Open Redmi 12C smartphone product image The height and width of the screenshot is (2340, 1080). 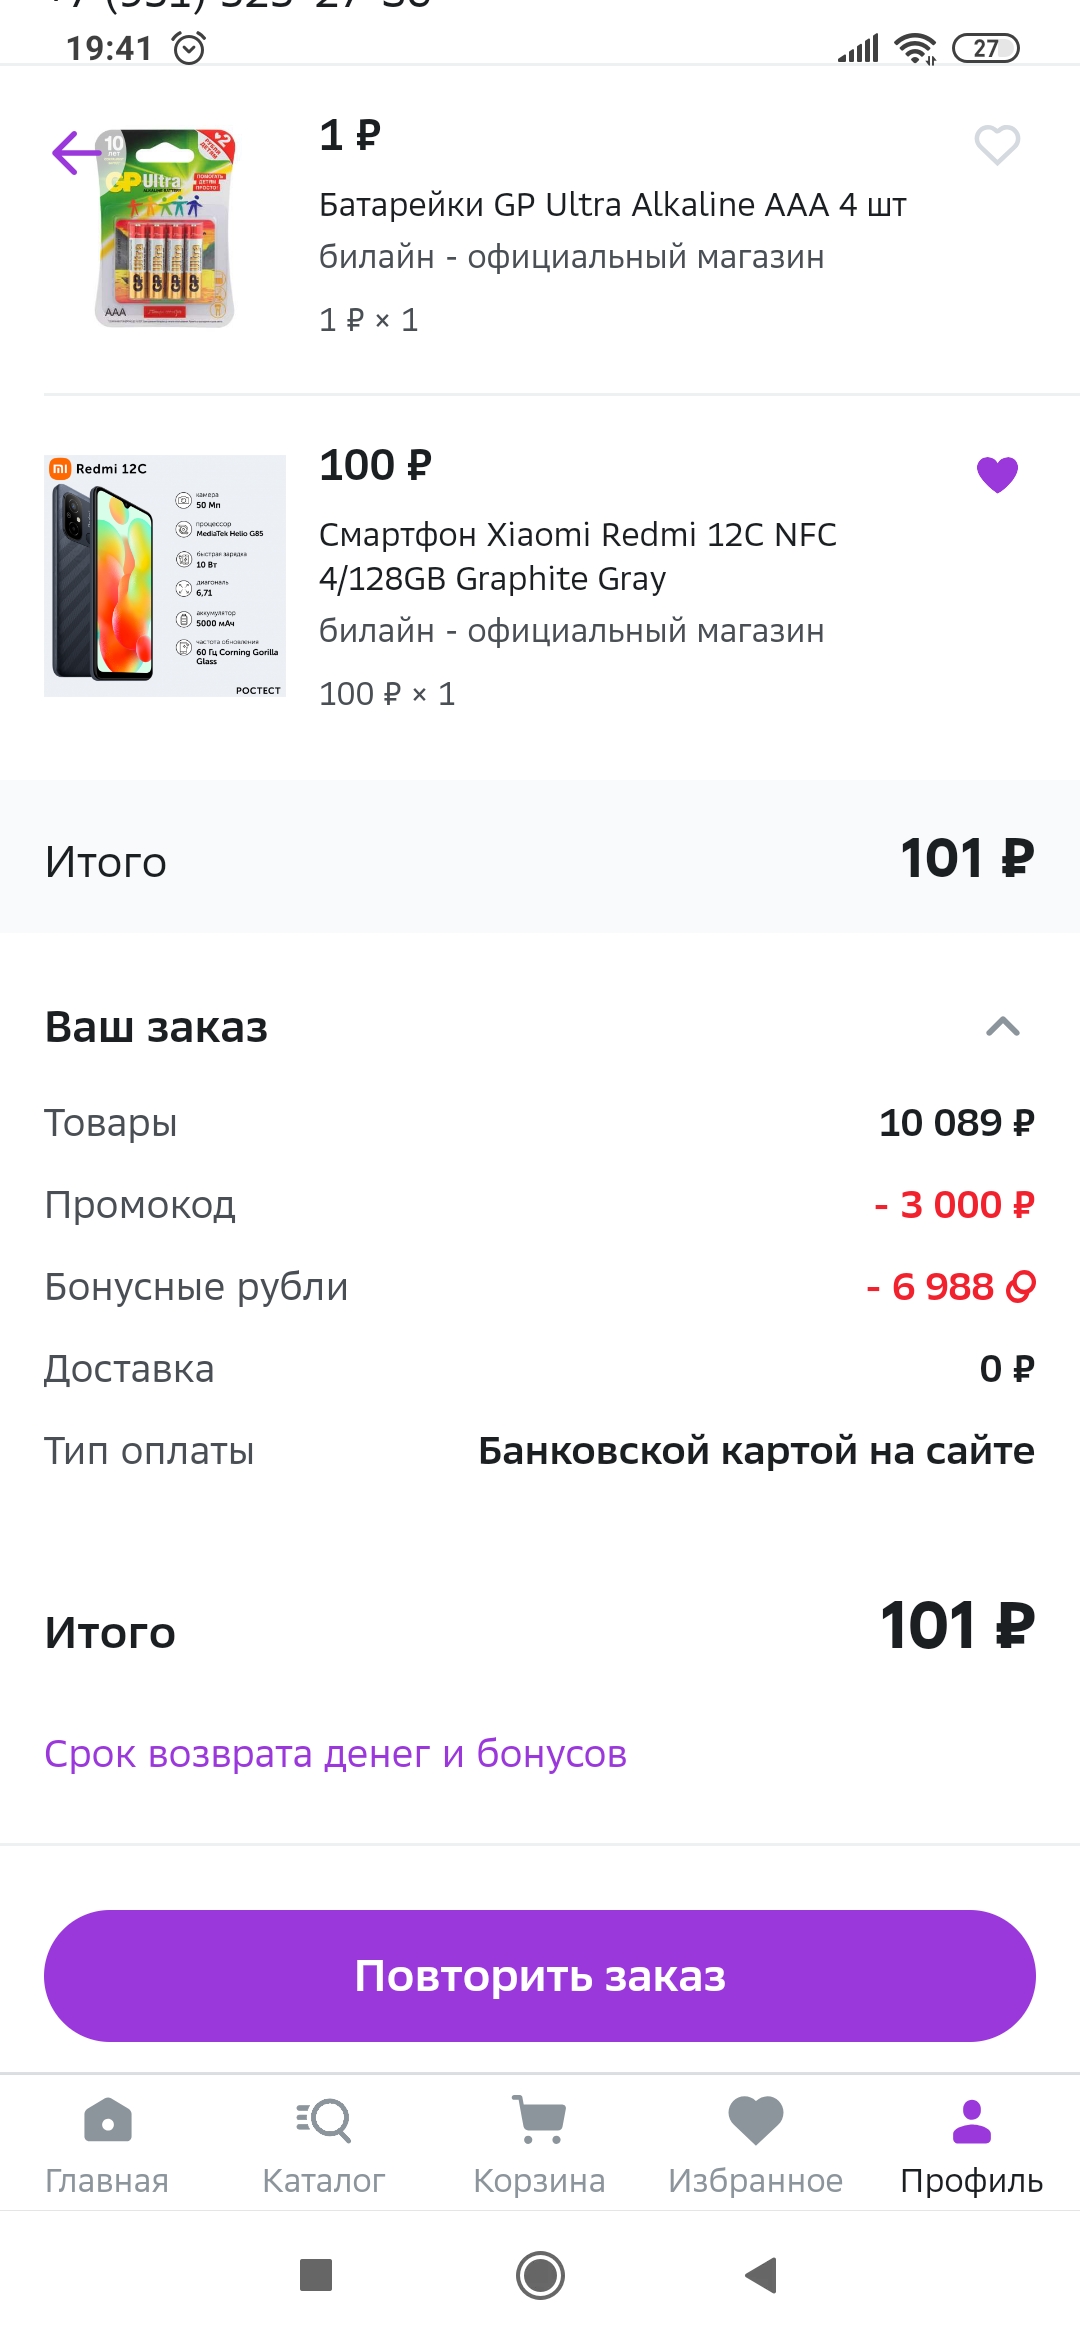click(165, 576)
